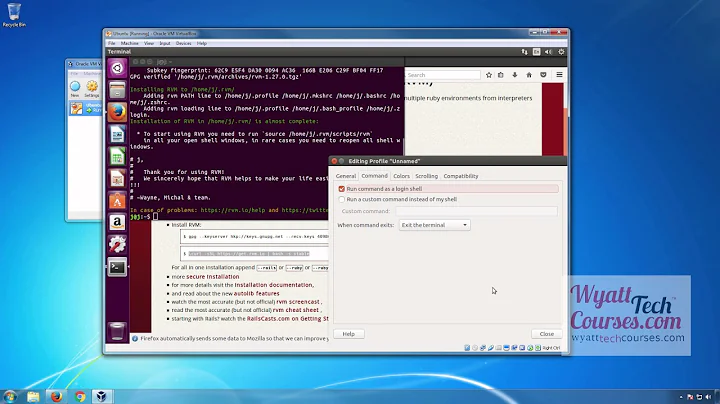Click Settings in VirtualBox Manager window

pyautogui.click(x=92, y=89)
